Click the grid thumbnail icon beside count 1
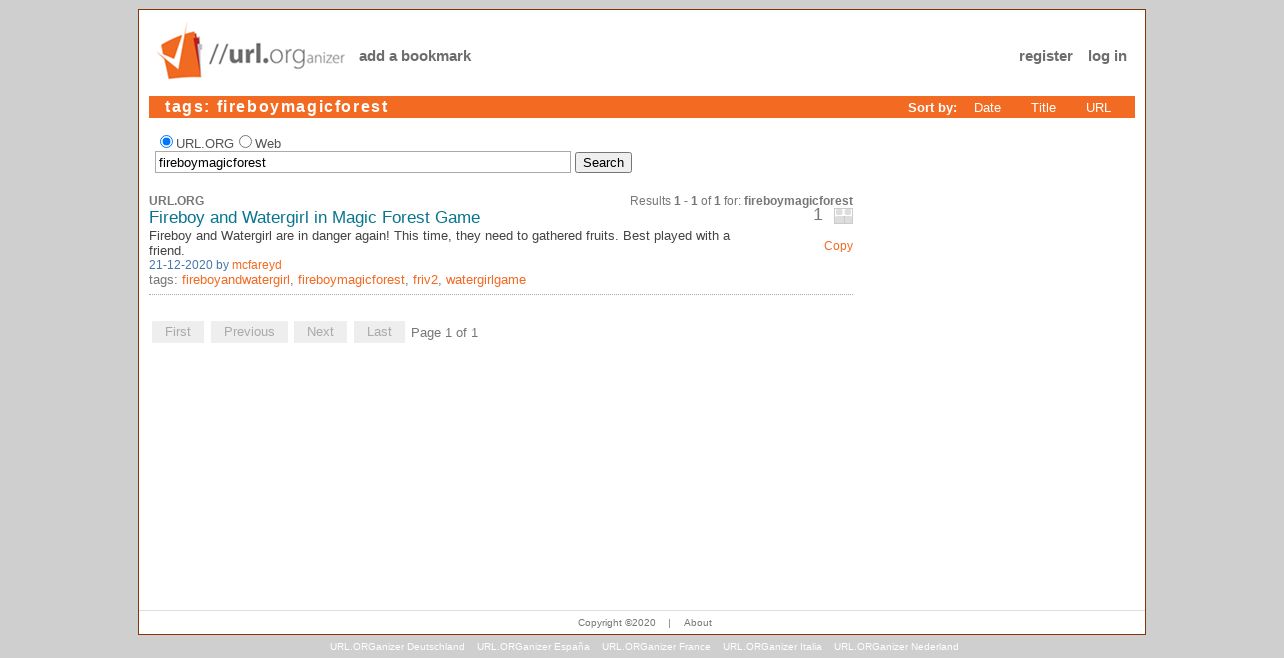The width and height of the screenshot is (1284, 658). pos(843,216)
